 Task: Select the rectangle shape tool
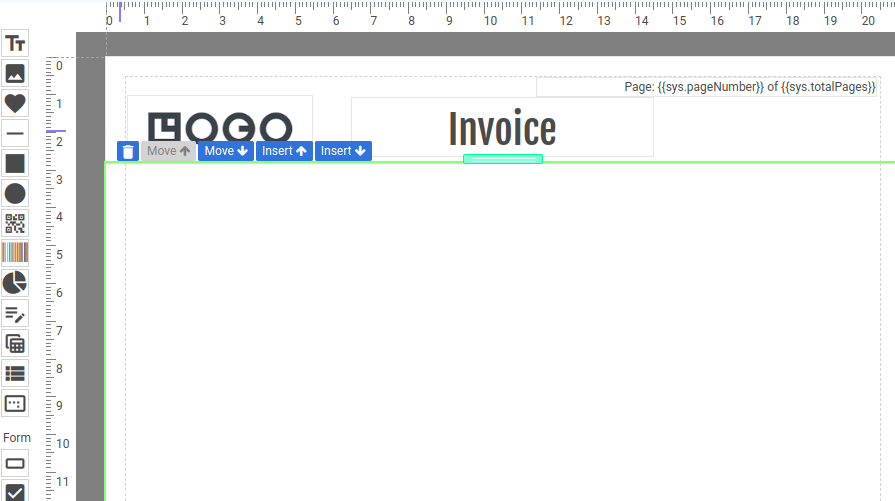[x=15, y=163]
